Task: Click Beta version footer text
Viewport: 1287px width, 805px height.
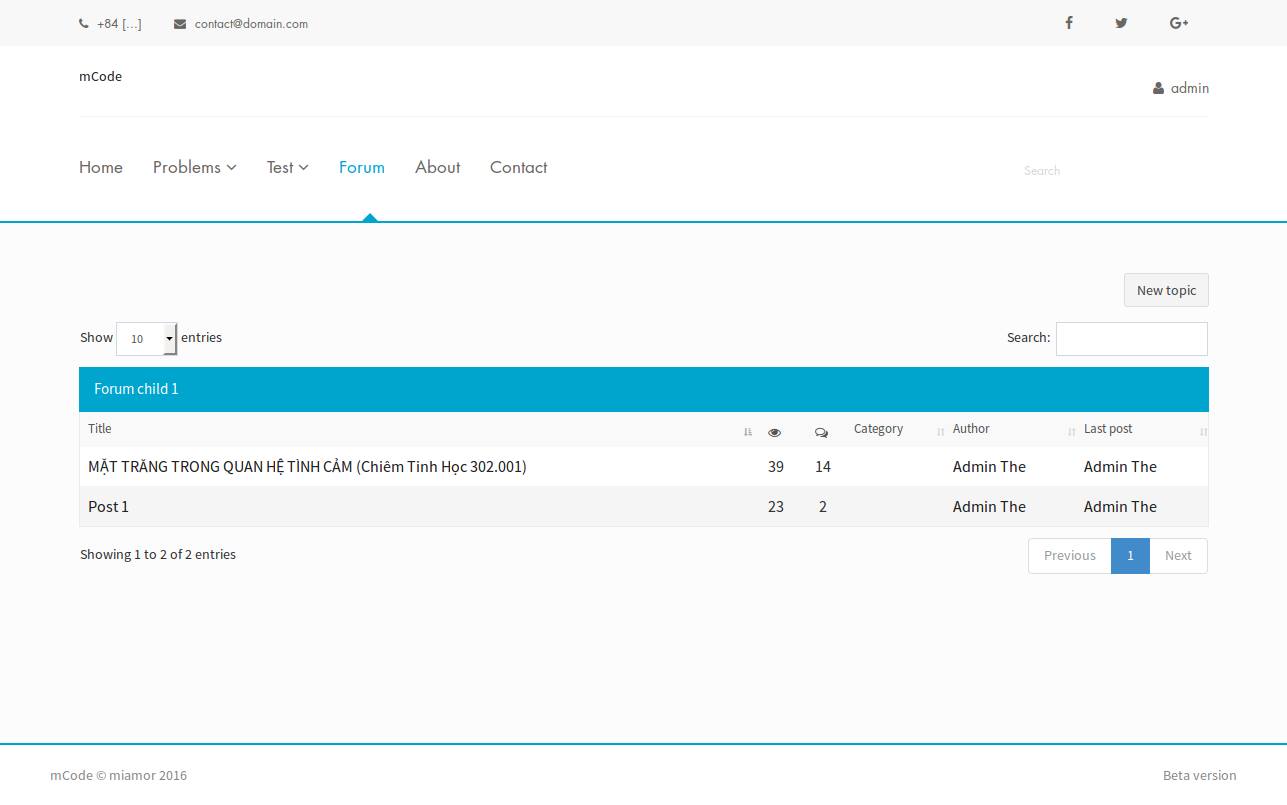Action: point(1199,775)
